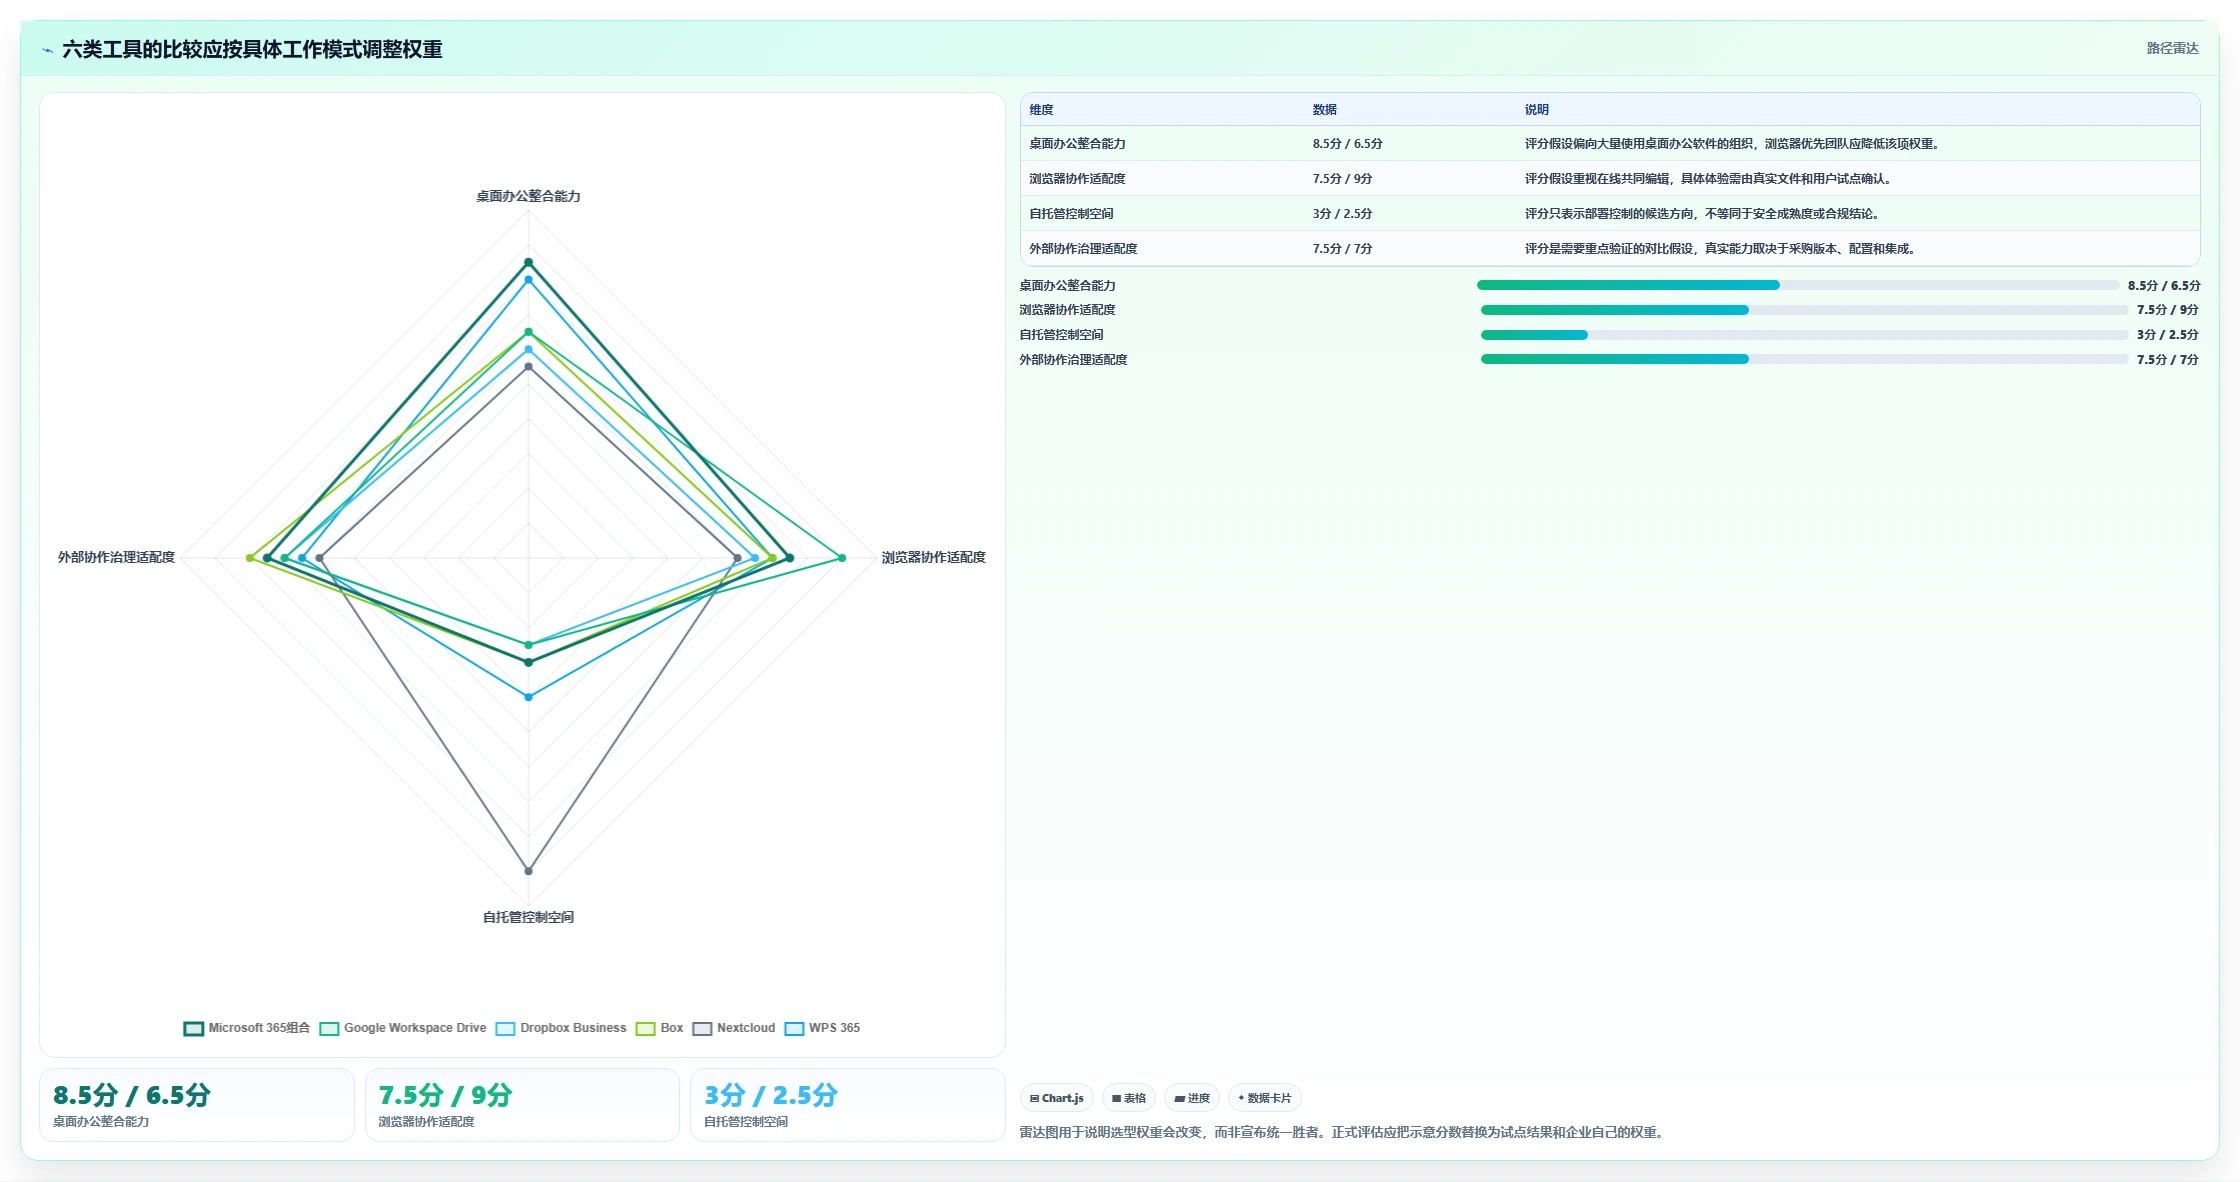The width and height of the screenshot is (2240, 1182).
Task: Click table cell 桌面办公整合能力 in first row
Action: pyautogui.click(x=1077, y=144)
